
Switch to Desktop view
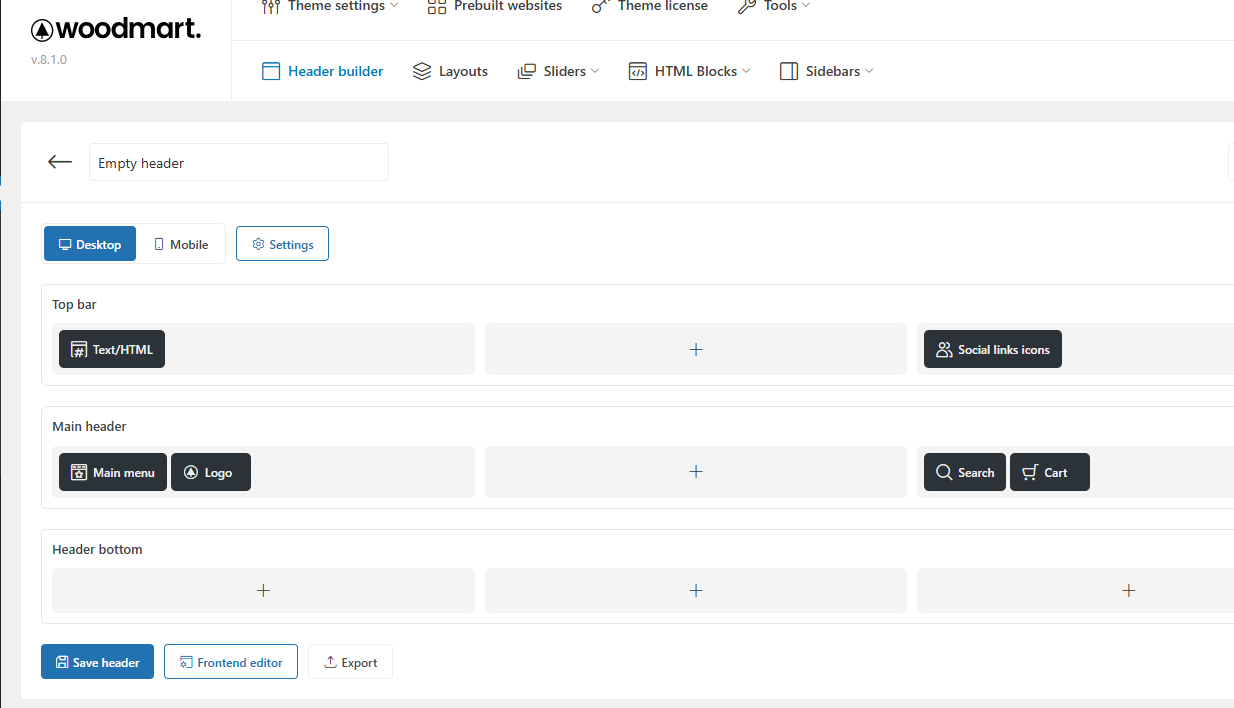90,244
